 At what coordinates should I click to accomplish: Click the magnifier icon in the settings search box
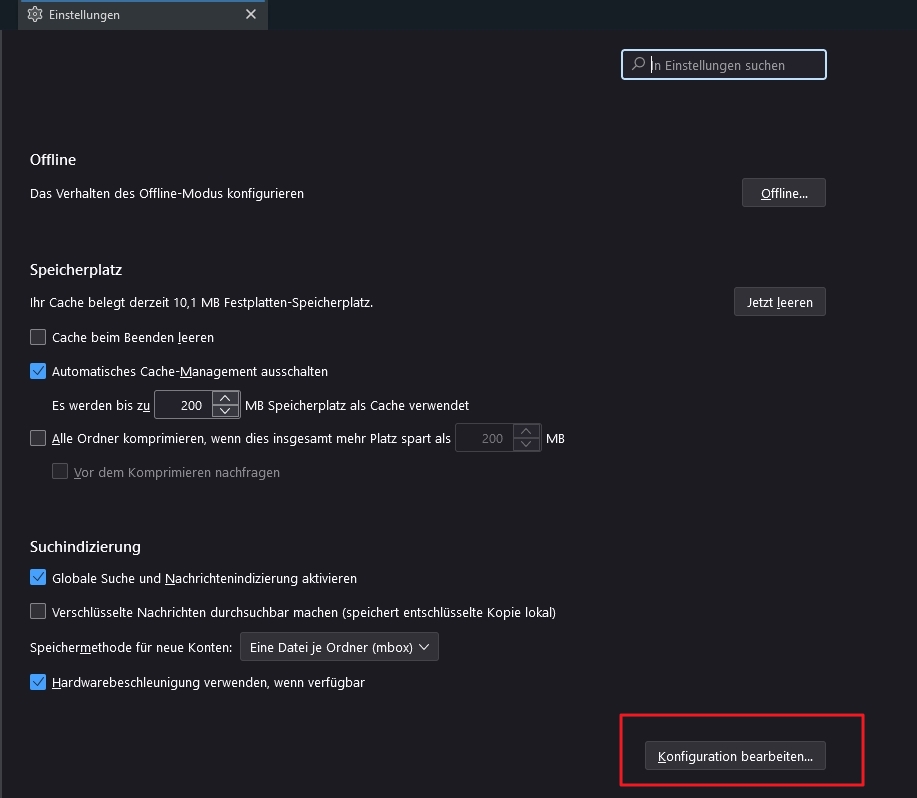pos(637,65)
